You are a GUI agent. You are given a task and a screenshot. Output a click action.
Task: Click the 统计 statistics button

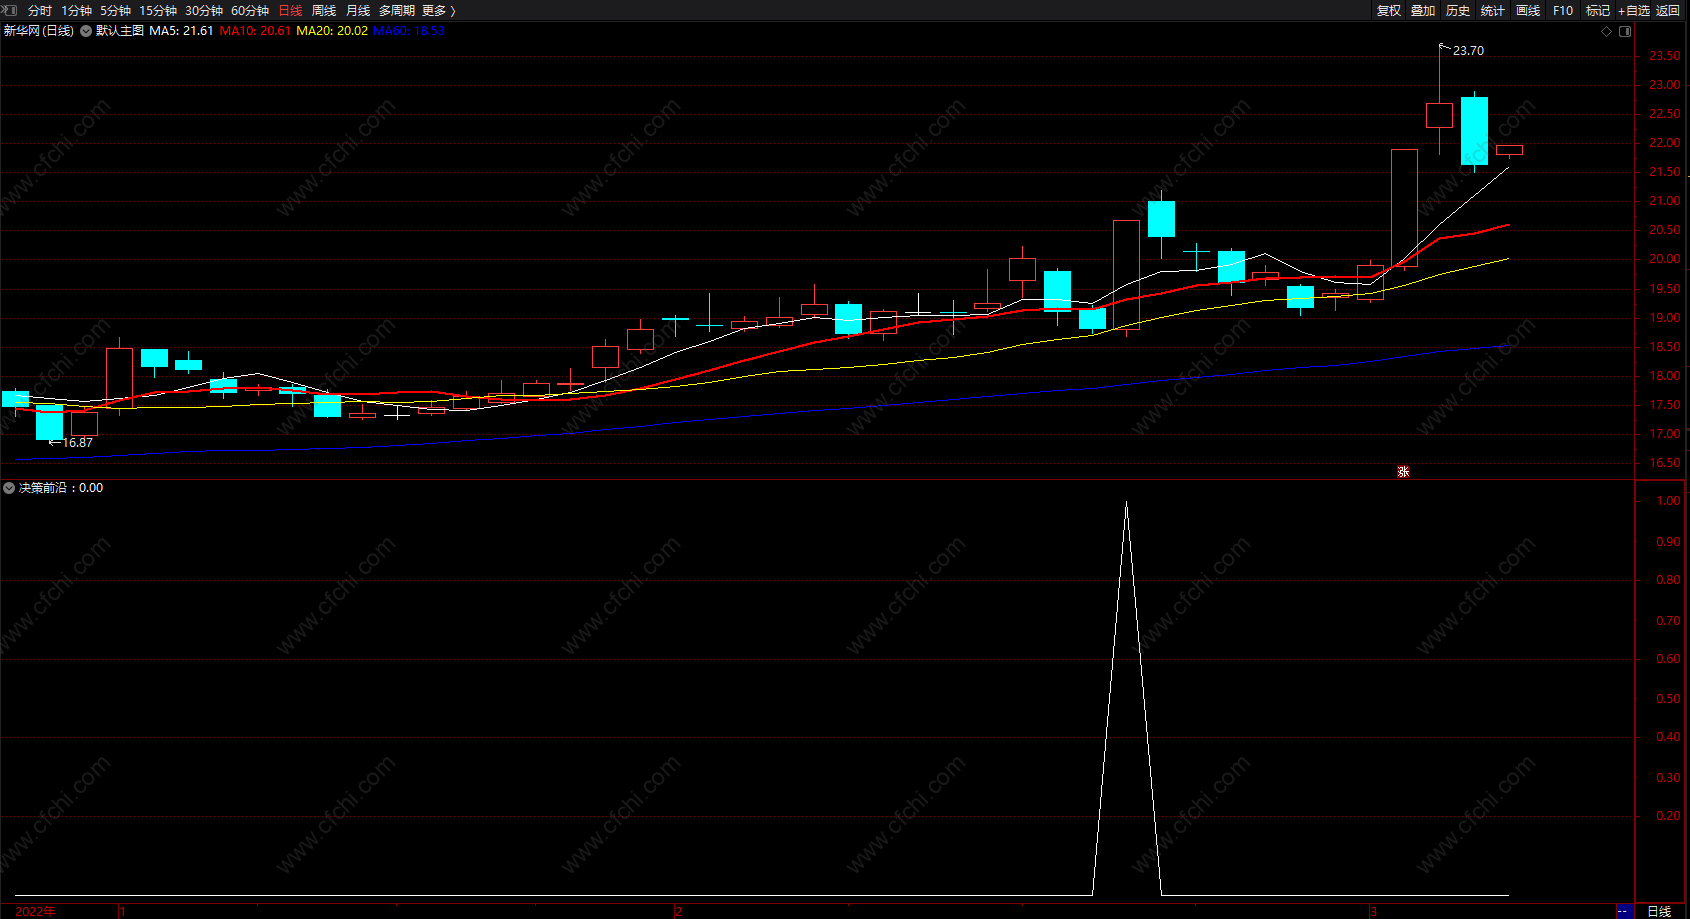[x=1493, y=11]
